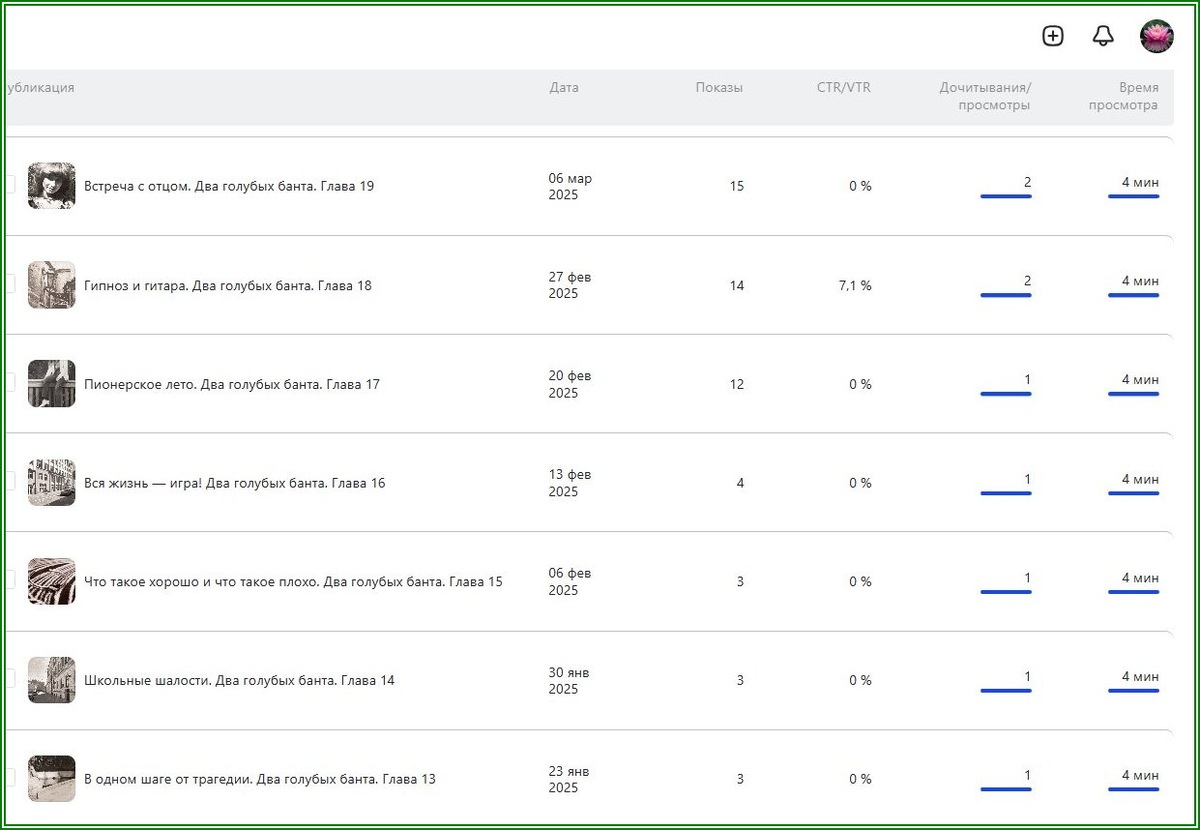Open 'Что такое хорошо и что такое плохо' post
Image resolution: width=1200 pixels, height=830 pixels.
pos(293,582)
